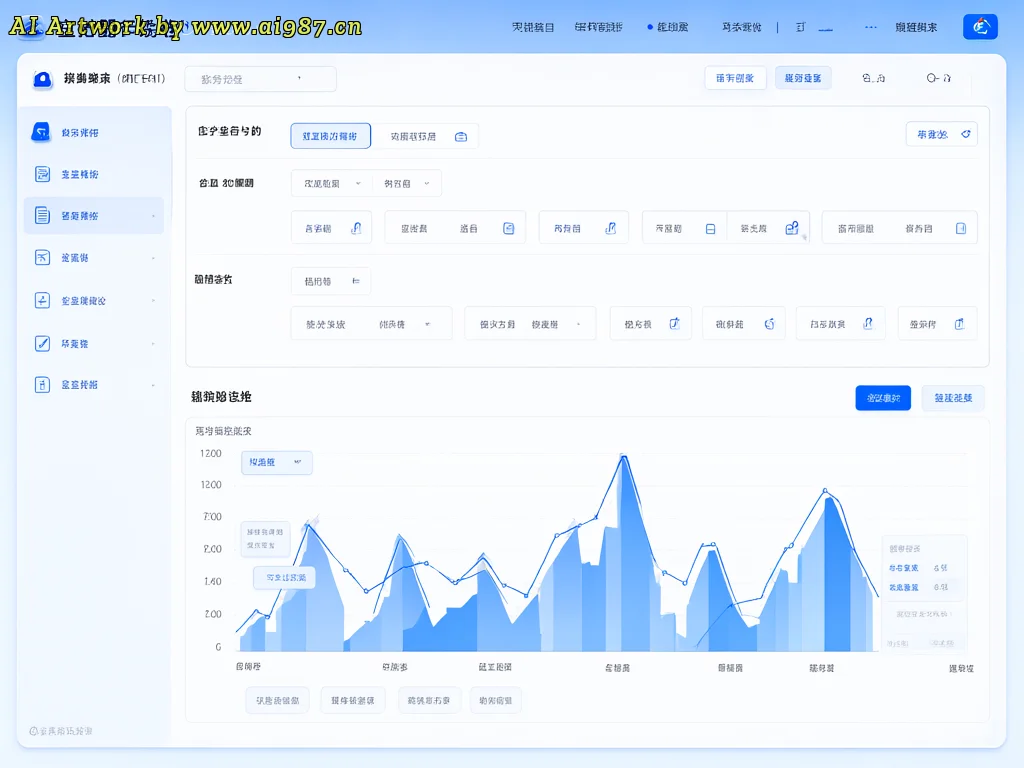Click the icon in the first chip of the upper chip row
Viewport: 1024px width, 768px height.
(x=356, y=228)
